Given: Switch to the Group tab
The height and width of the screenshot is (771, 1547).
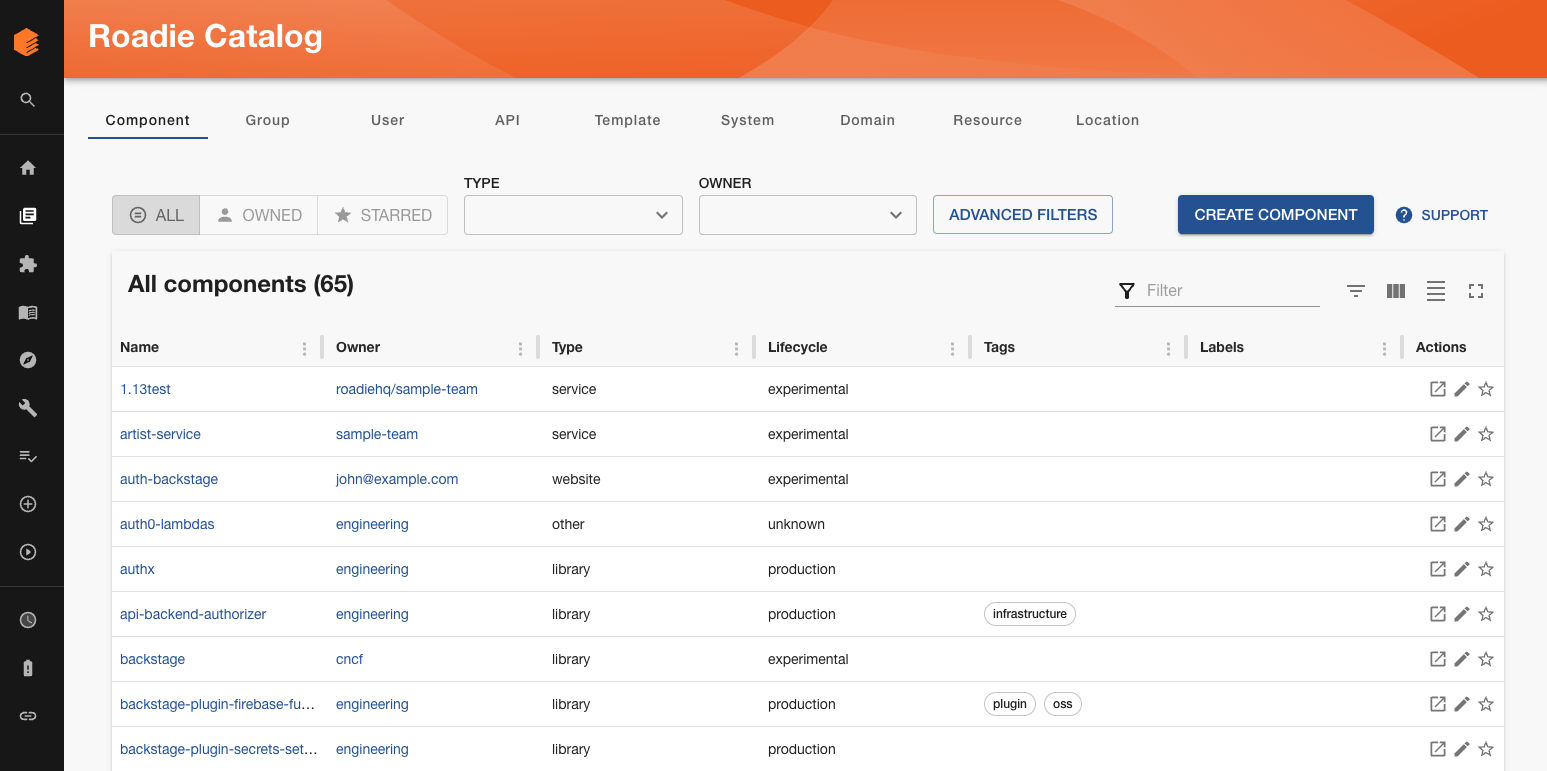Looking at the screenshot, I should (268, 120).
